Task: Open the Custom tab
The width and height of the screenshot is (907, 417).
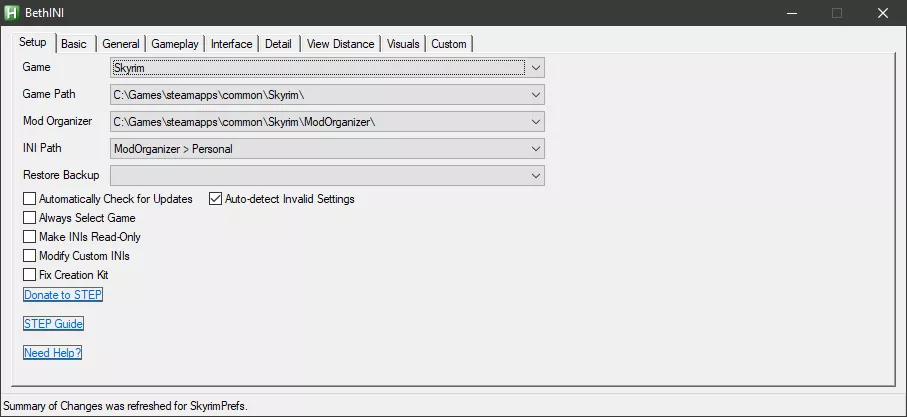Action: (449, 44)
